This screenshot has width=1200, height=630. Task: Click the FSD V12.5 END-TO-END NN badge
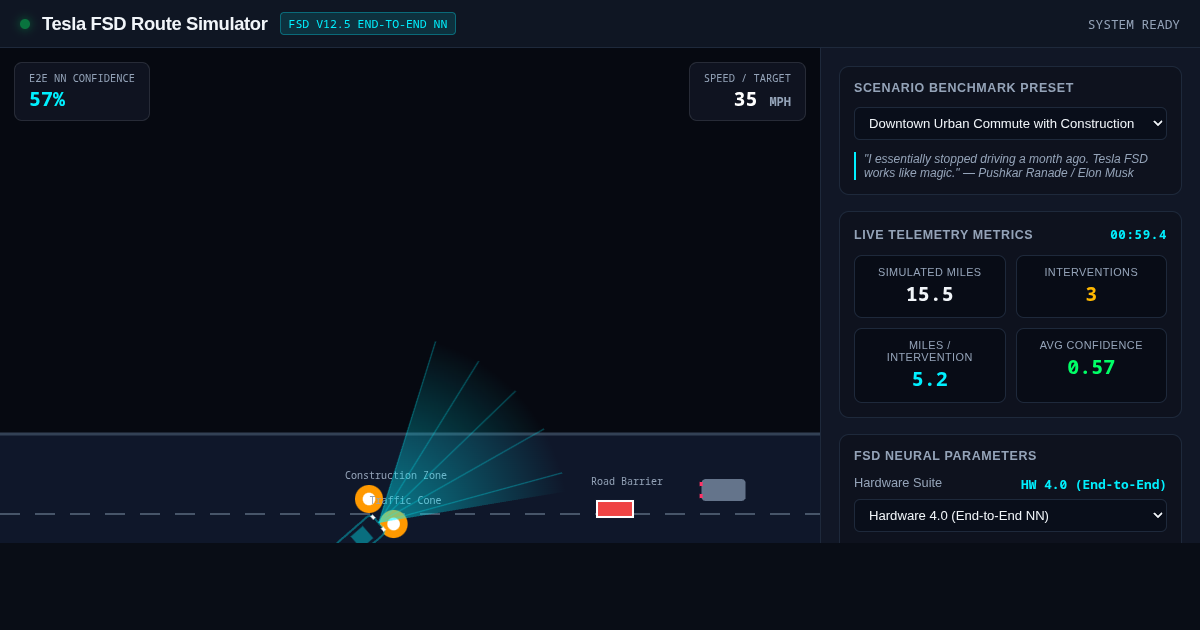click(368, 24)
